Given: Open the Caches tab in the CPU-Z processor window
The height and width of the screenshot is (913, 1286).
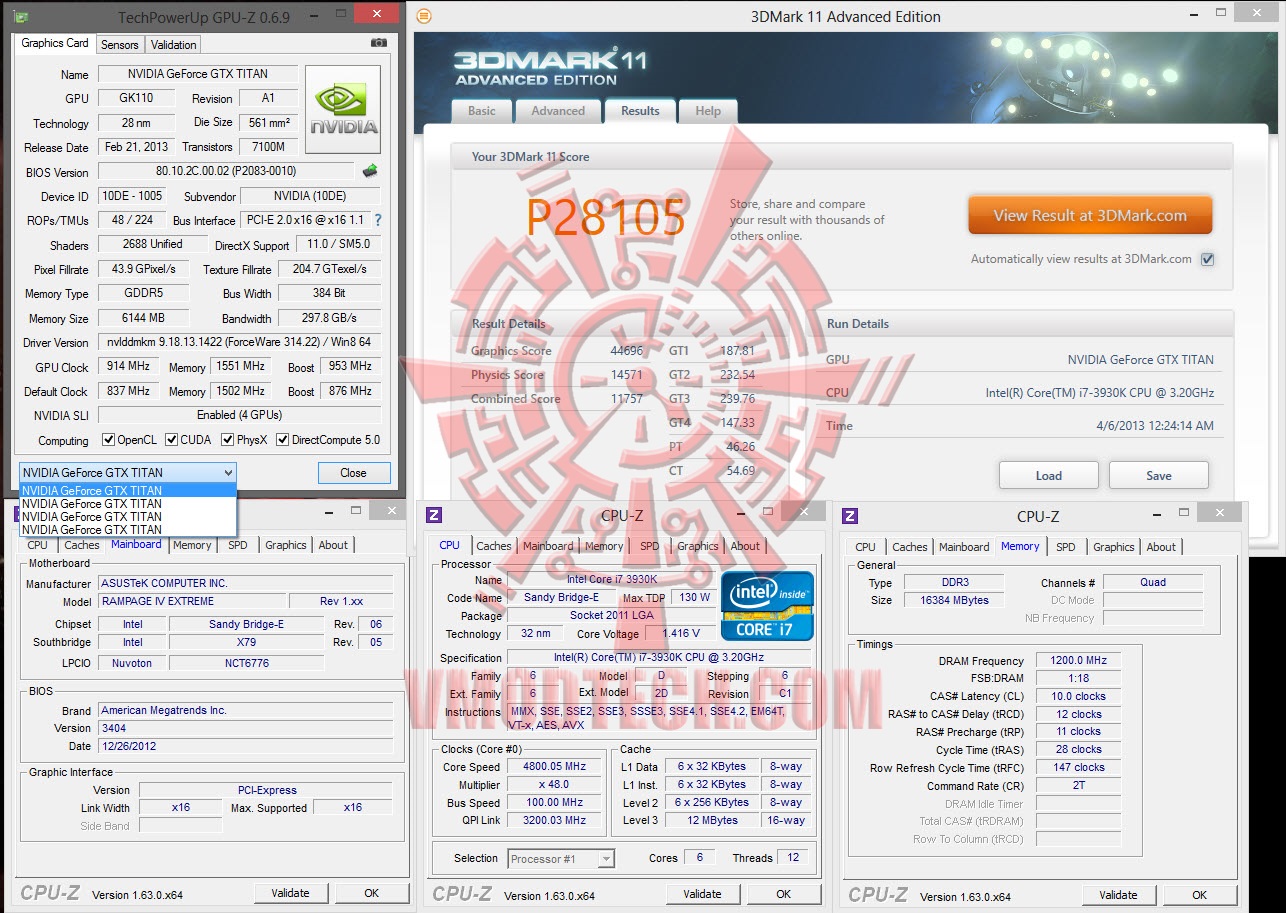Looking at the screenshot, I should 494,546.
